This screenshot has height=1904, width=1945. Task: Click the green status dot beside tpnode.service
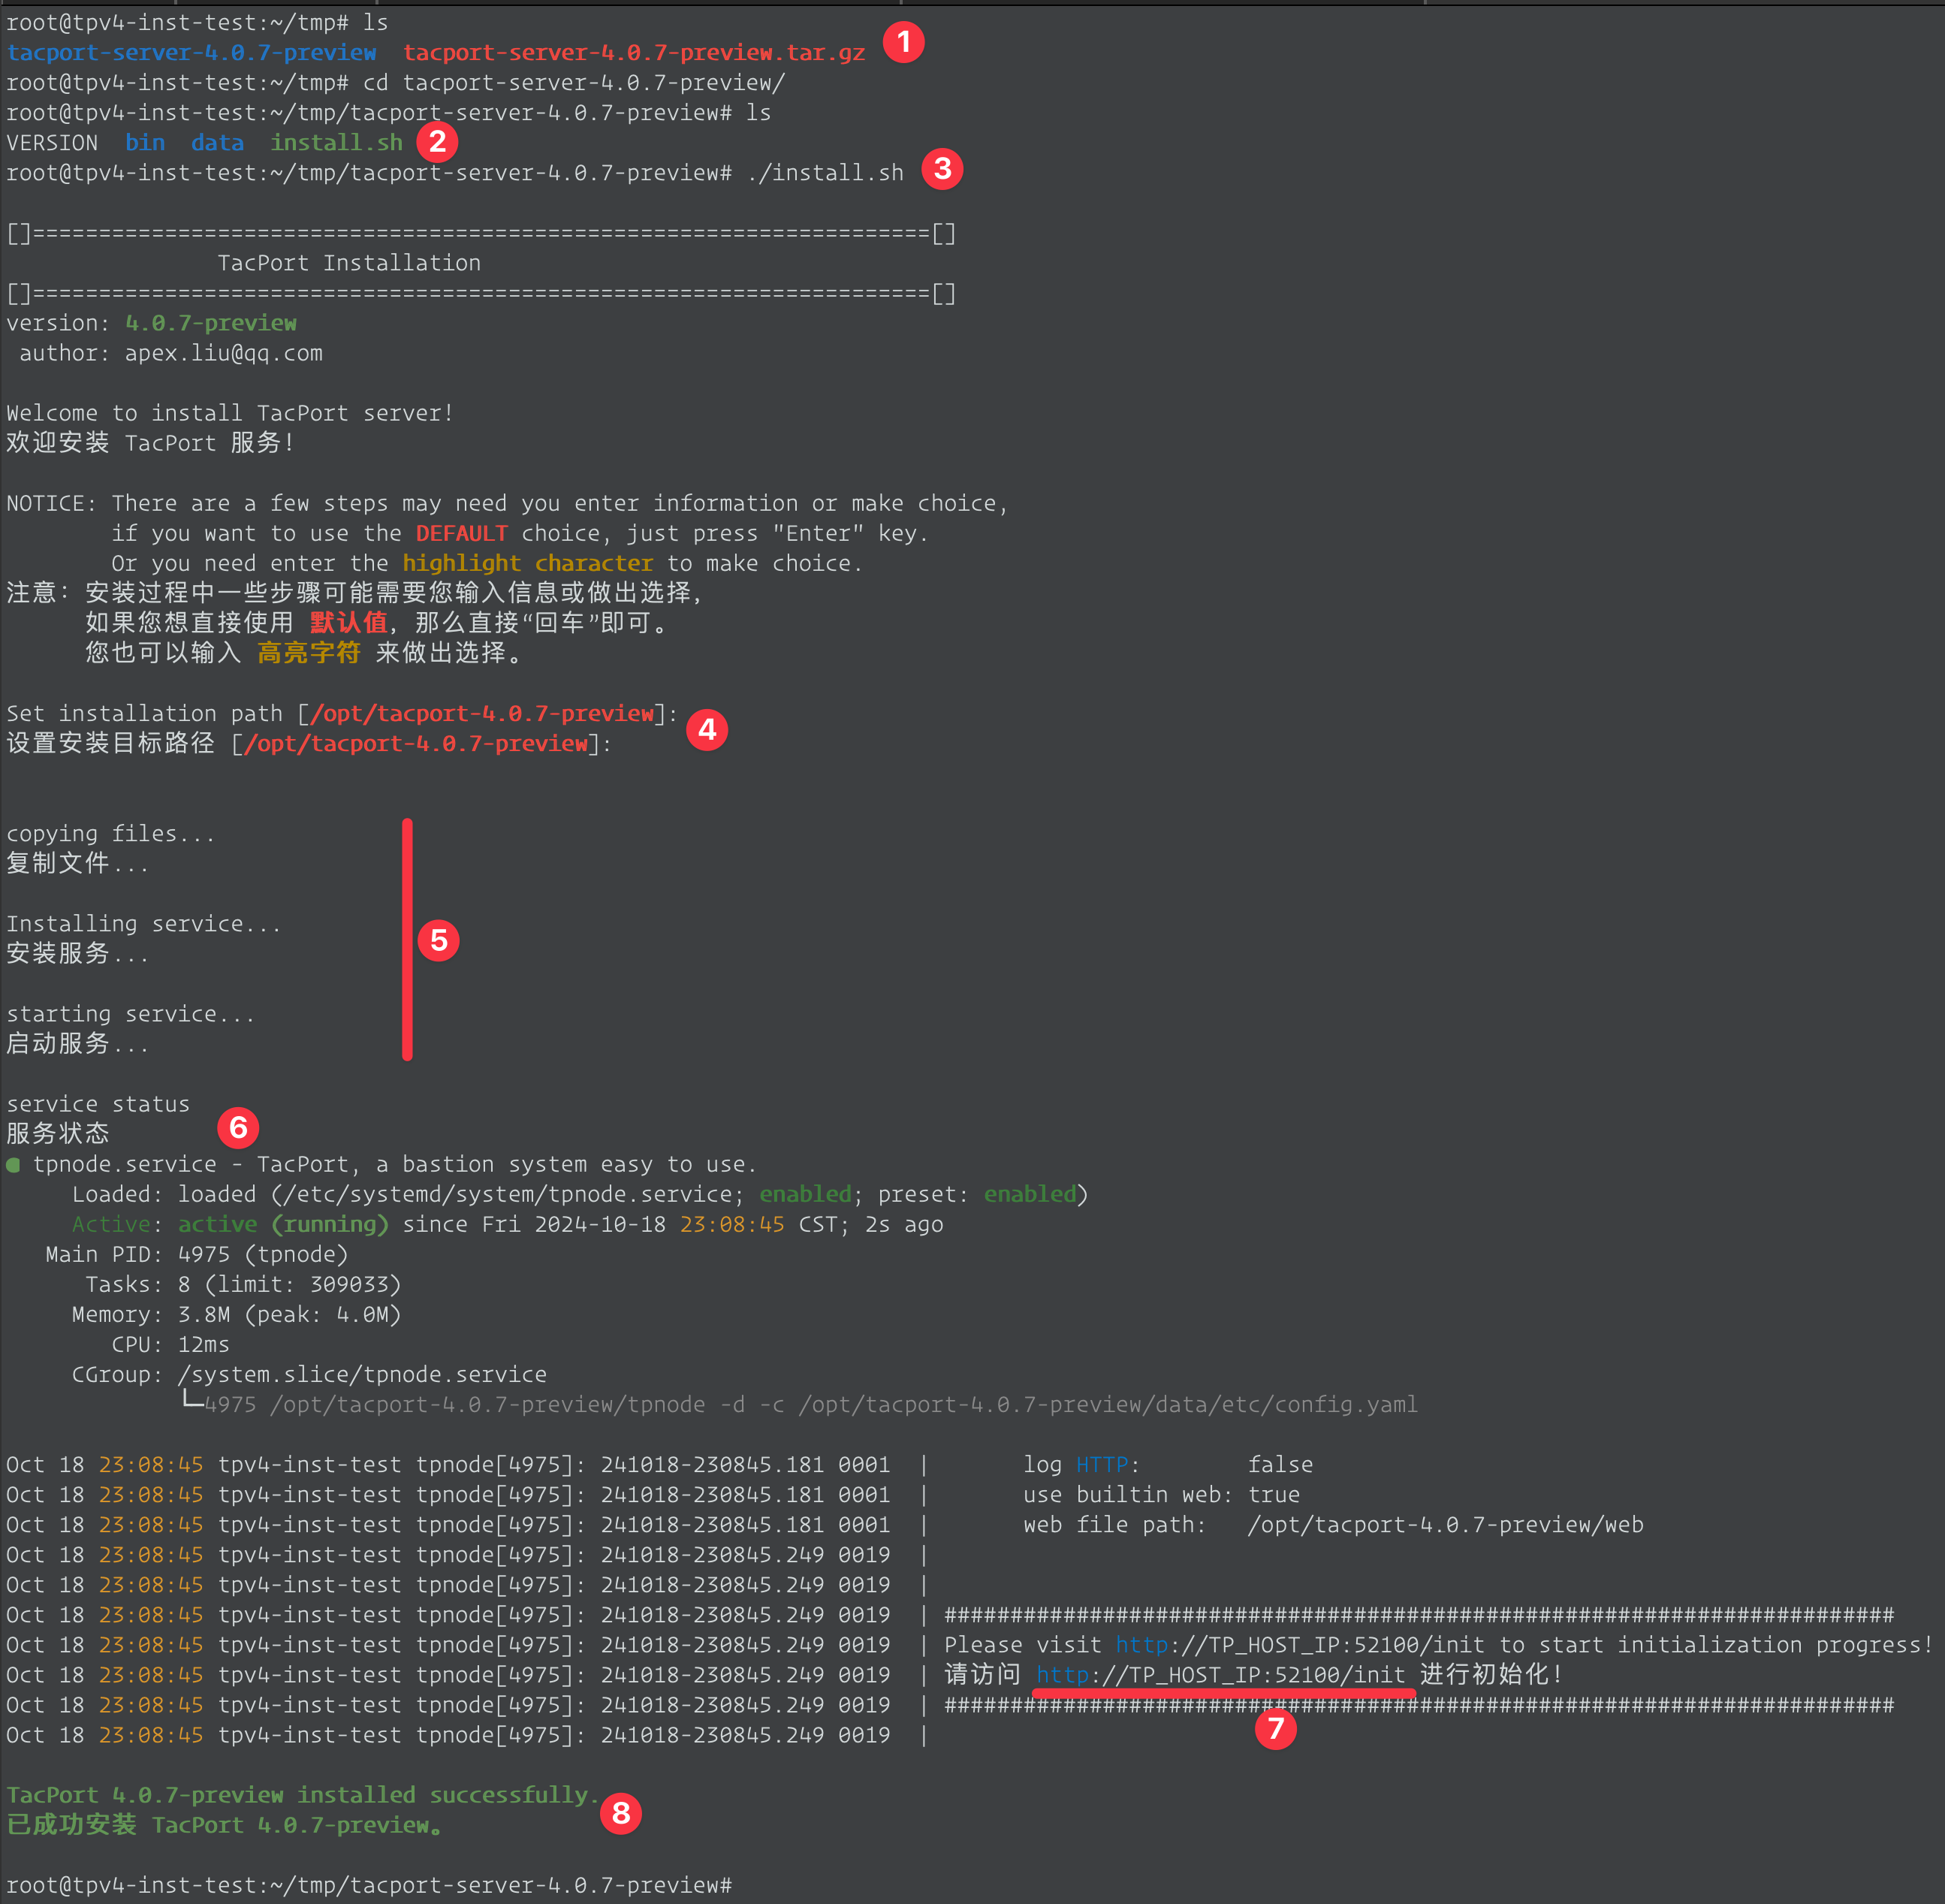coord(13,1165)
